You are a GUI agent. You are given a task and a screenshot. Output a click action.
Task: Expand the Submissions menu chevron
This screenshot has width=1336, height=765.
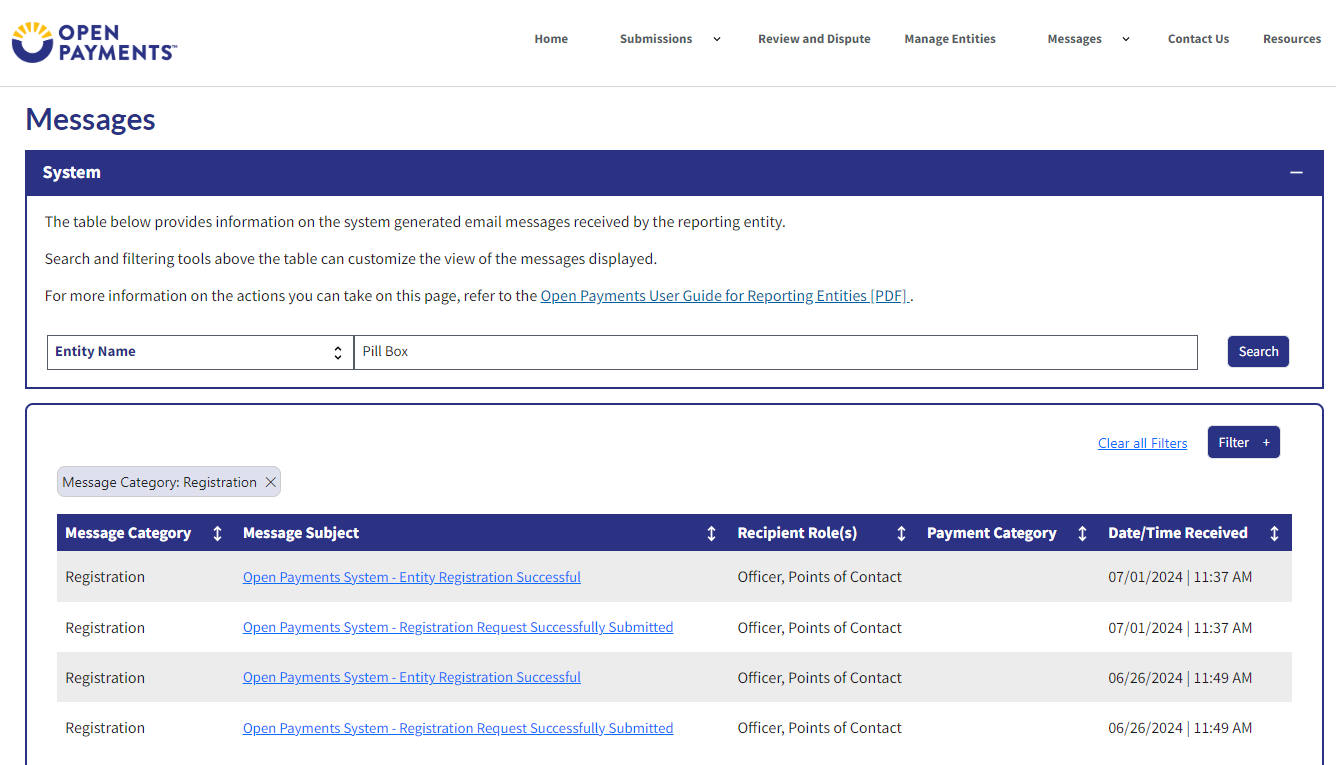point(716,39)
